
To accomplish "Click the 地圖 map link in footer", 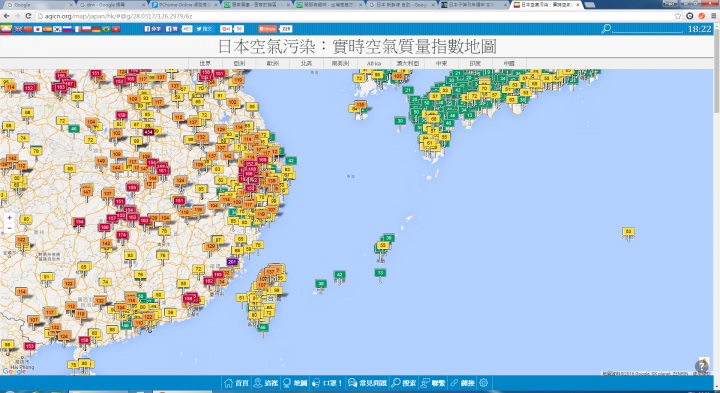I will (295, 383).
